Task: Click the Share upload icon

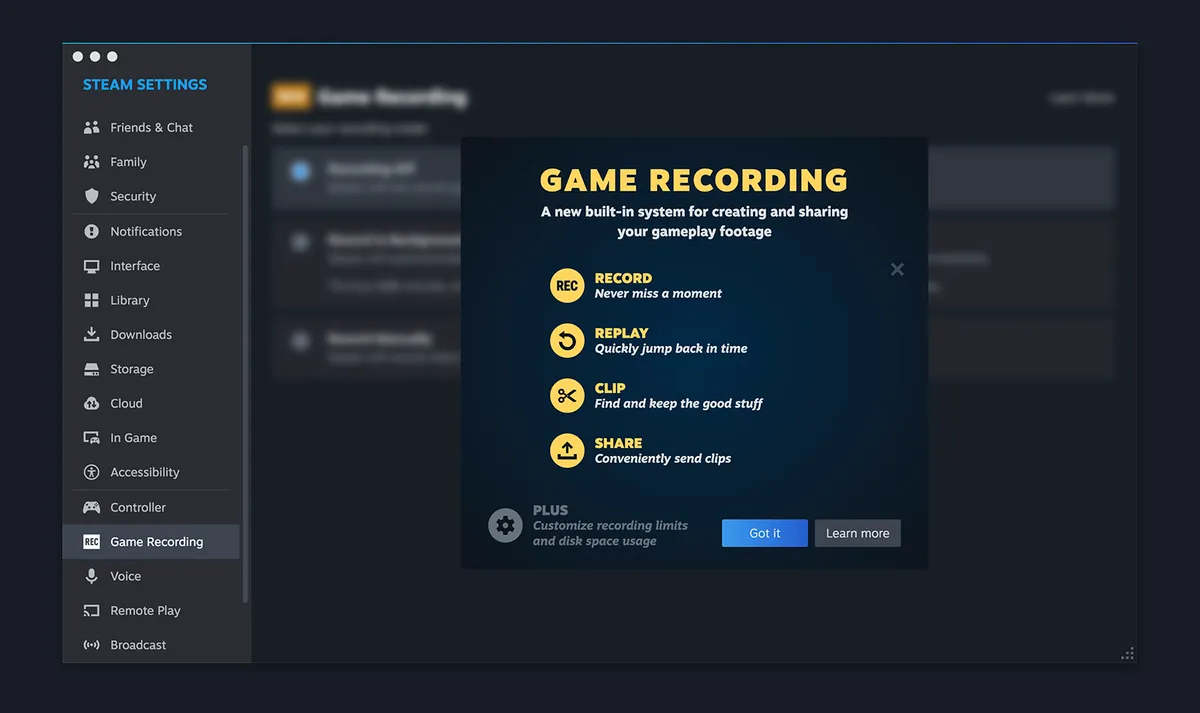Action: (567, 451)
